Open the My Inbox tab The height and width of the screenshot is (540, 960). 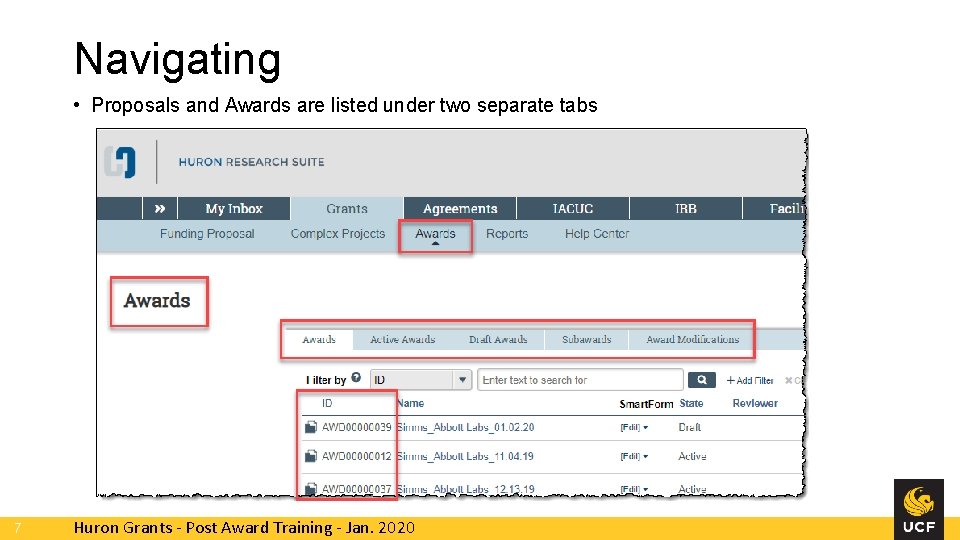coord(234,208)
